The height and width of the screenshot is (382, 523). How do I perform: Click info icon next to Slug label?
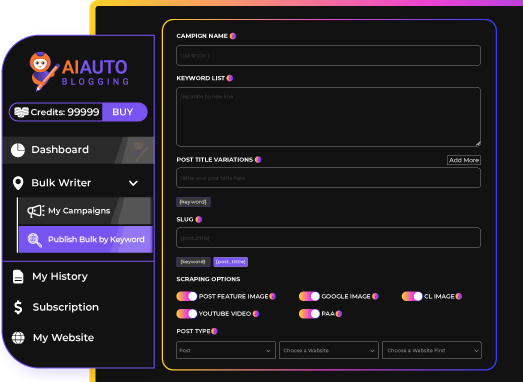pyautogui.click(x=198, y=219)
